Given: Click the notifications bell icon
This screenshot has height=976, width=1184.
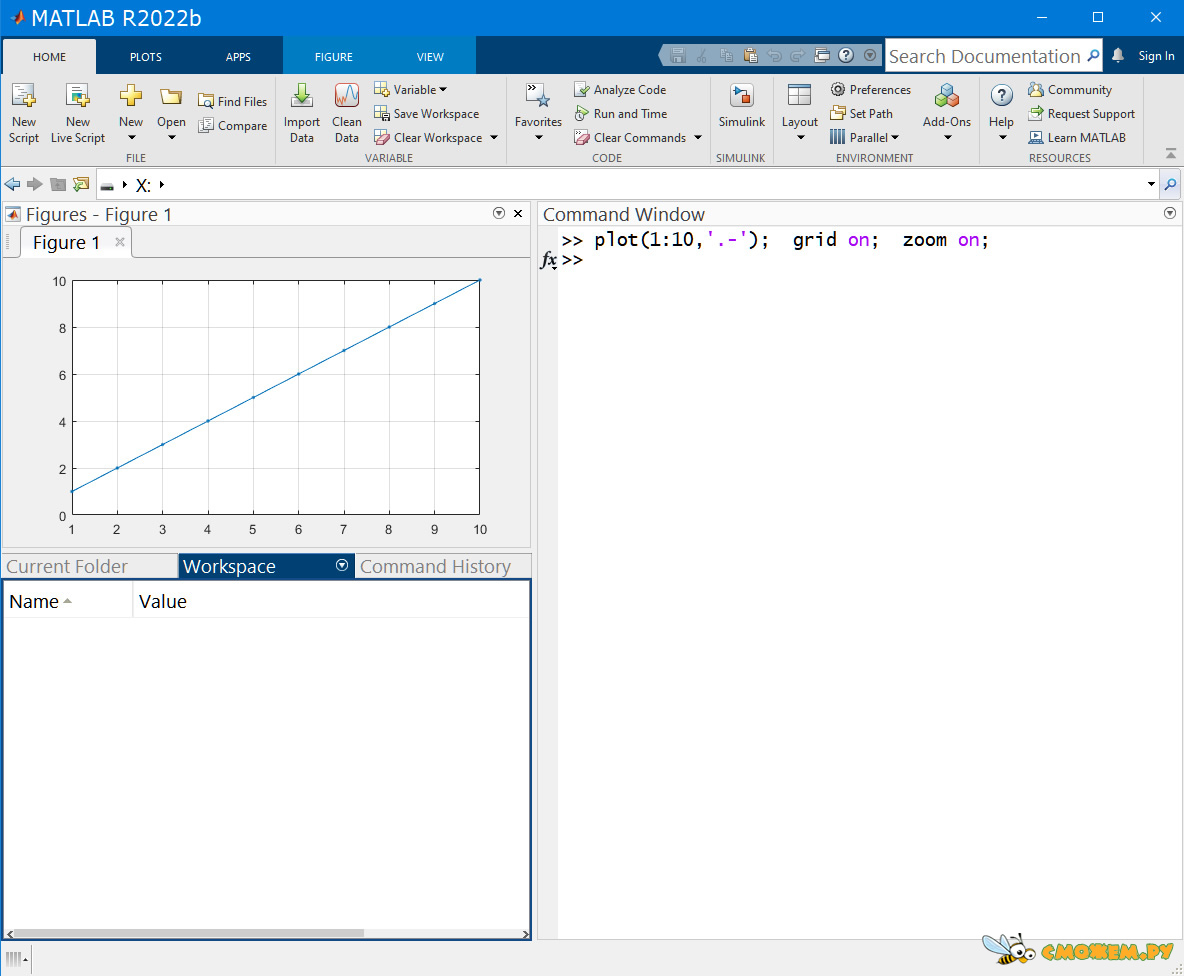Looking at the screenshot, I should pyautogui.click(x=1118, y=55).
